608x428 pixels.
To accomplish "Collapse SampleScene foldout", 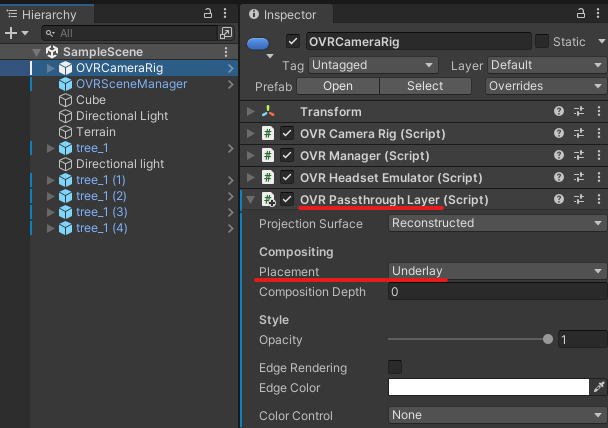I will (x=36, y=52).
